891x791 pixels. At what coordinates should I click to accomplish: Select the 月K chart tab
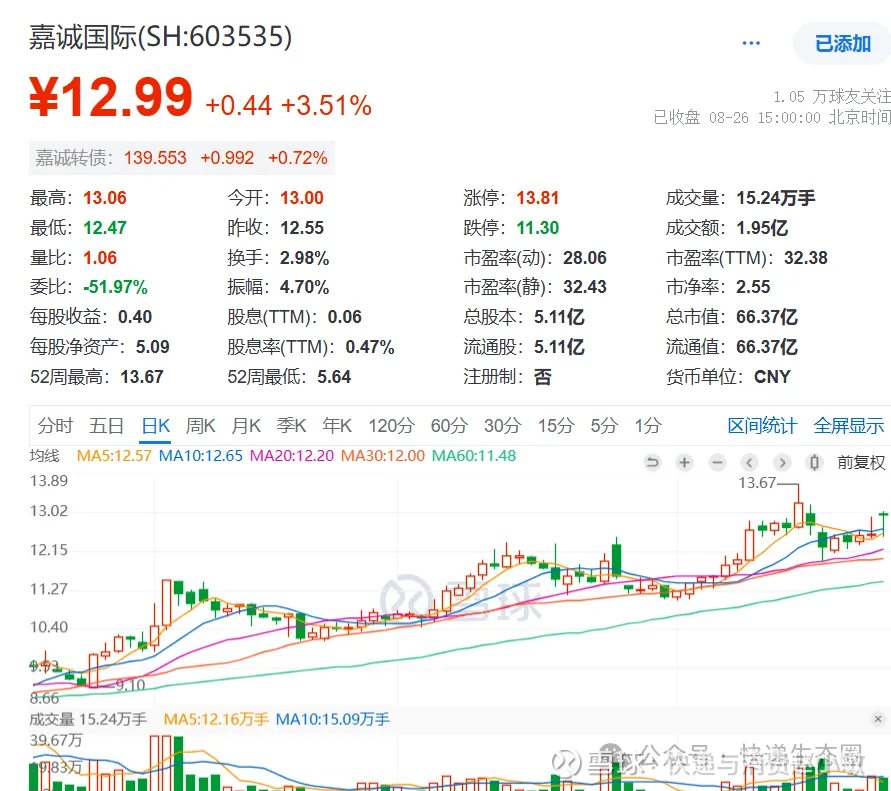[246, 425]
